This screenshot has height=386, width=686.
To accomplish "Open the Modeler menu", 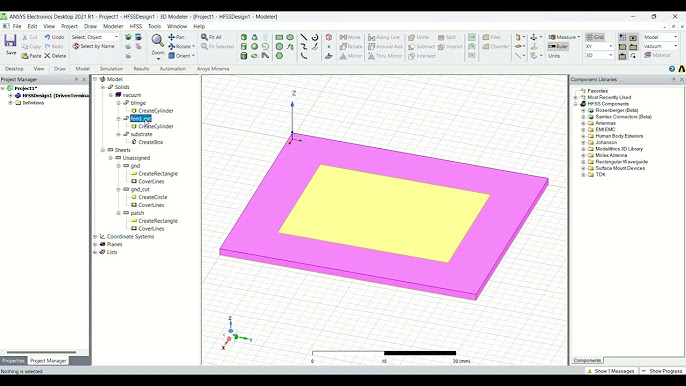I will [x=113, y=26].
